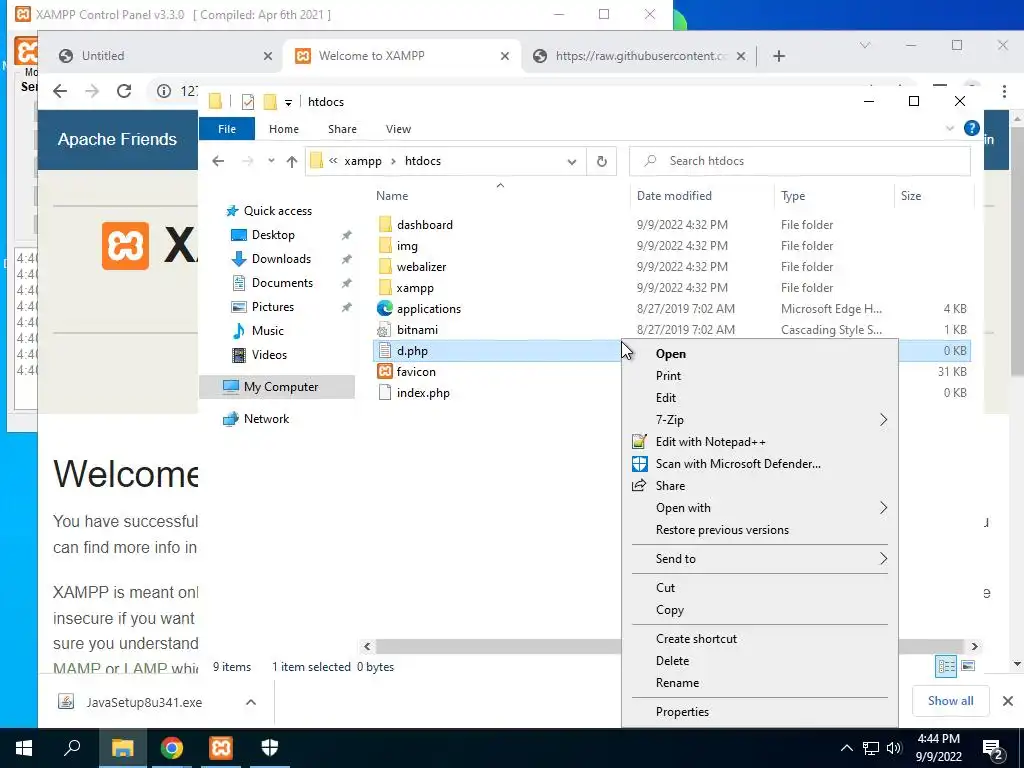Choose Print from the context menu
The image size is (1024, 768).
tap(668, 376)
